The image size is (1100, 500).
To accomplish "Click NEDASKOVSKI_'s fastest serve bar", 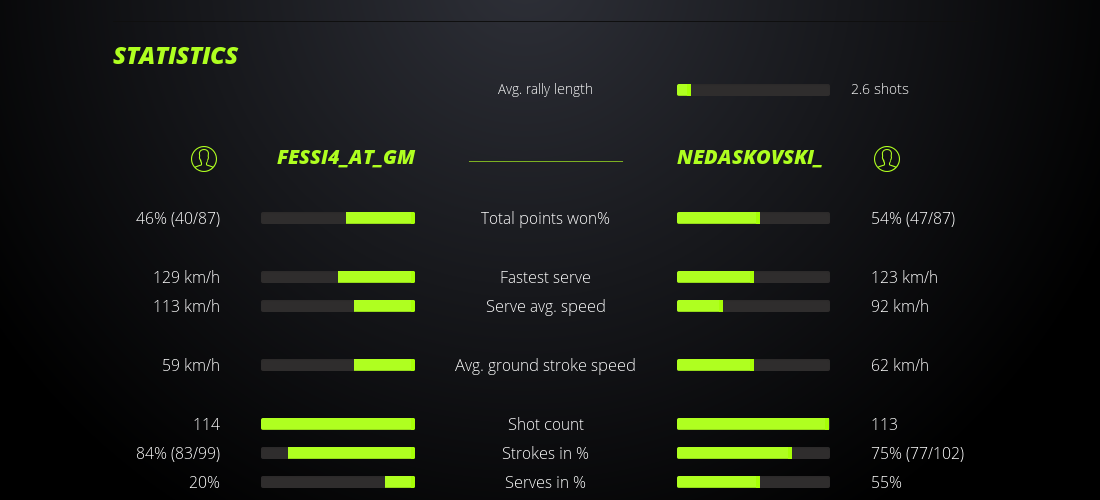I will tap(753, 277).
